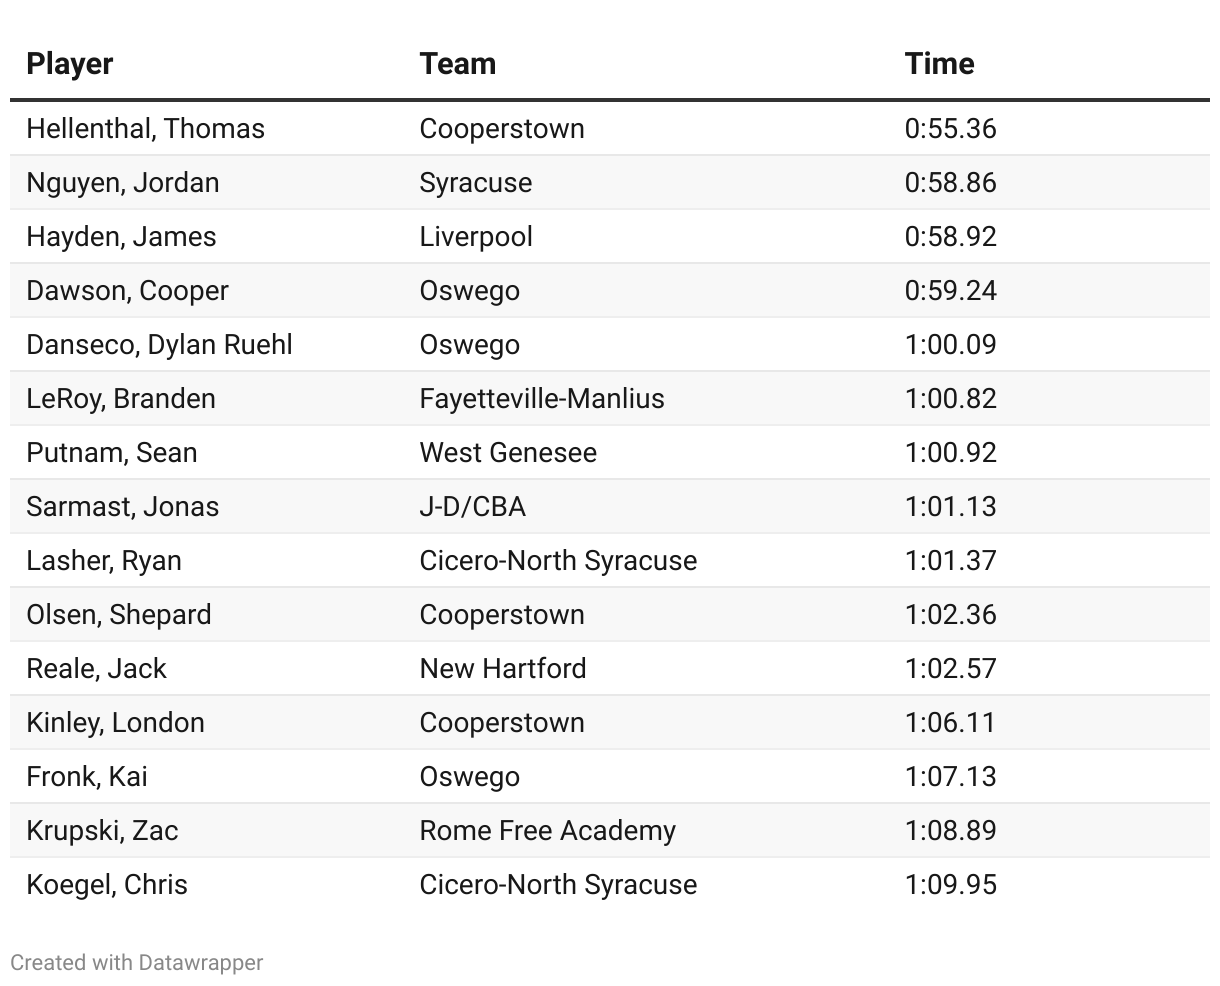Click the Rome Free Academy team cell

548,831
